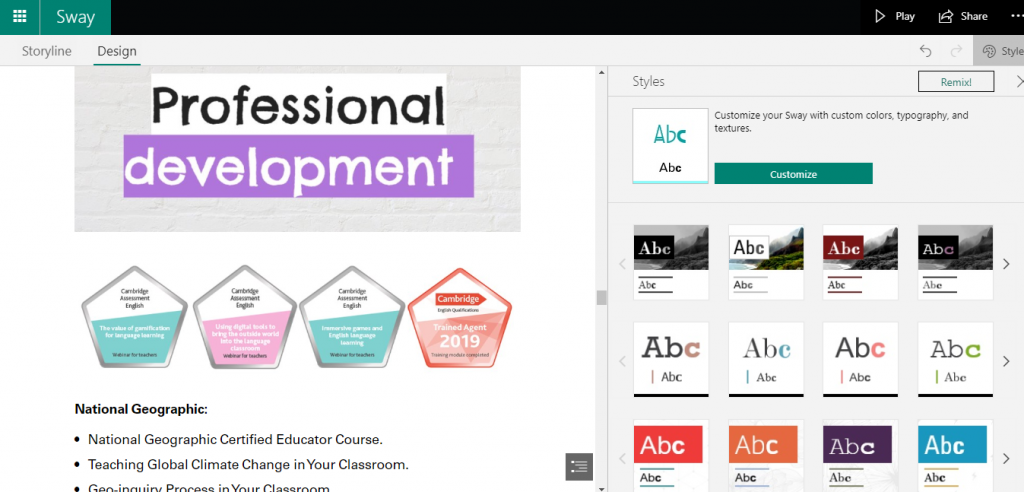Click the Sway app title
The height and width of the screenshot is (492, 1024).
point(76,17)
